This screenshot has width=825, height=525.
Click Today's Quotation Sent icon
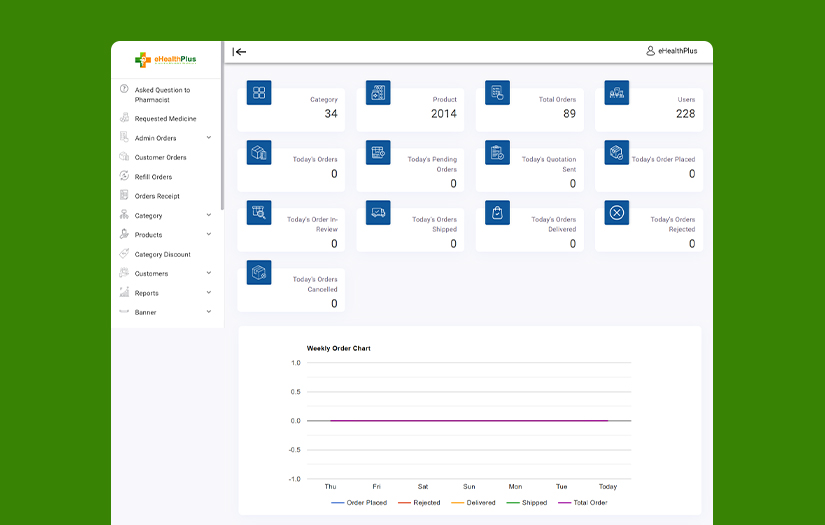pyautogui.click(x=497, y=153)
